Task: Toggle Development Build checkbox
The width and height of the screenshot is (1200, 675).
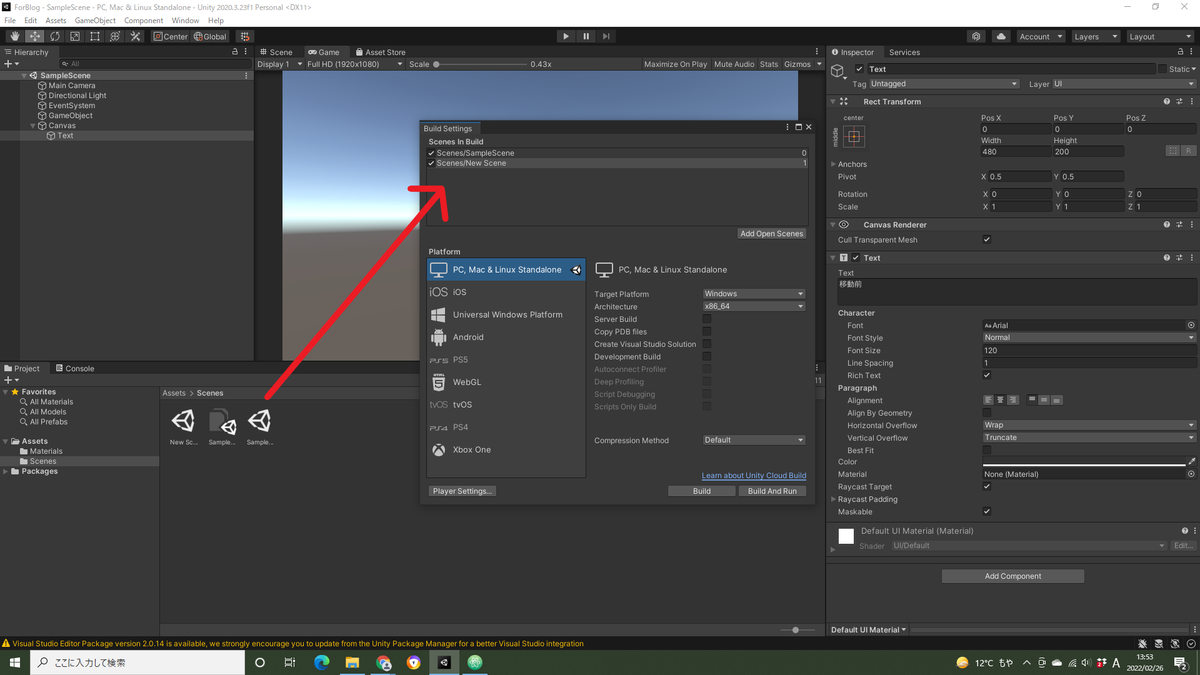Action: 707,356
